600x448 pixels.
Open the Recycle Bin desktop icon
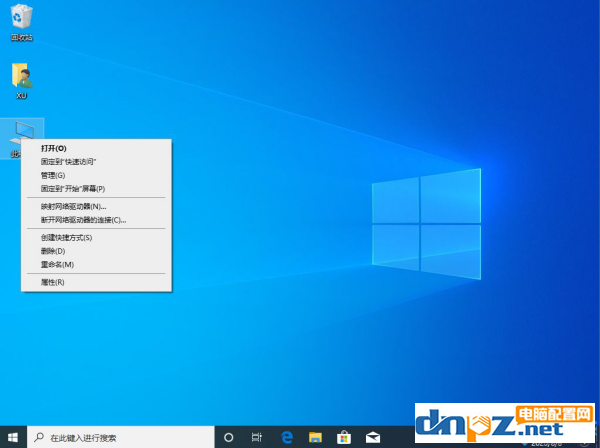click(x=21, y=22)
